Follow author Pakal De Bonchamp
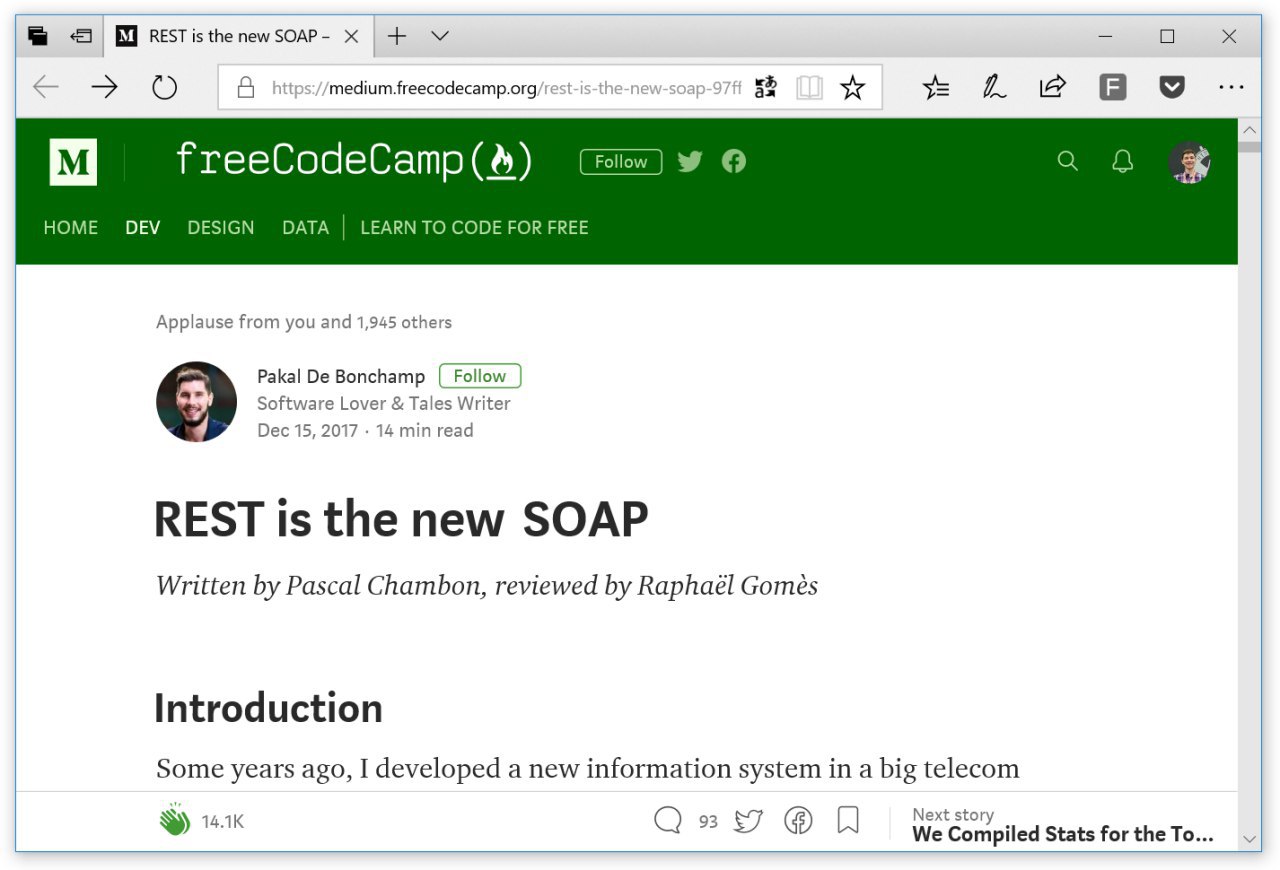 [x=480, y=376]
